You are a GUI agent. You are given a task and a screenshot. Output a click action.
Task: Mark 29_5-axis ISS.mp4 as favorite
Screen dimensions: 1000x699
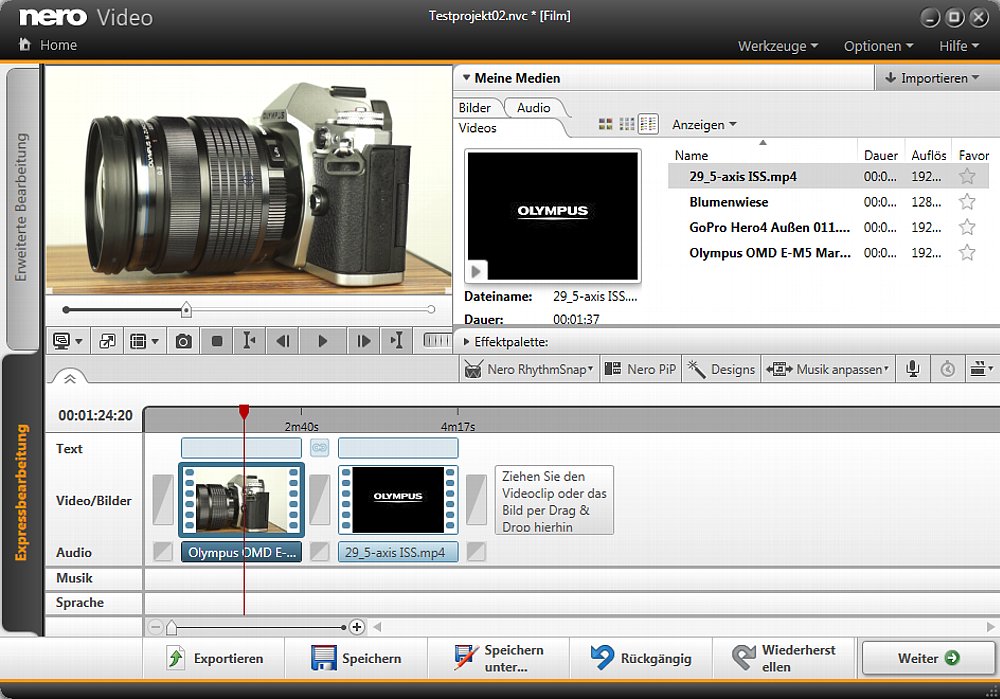click(x=967, y=176)
